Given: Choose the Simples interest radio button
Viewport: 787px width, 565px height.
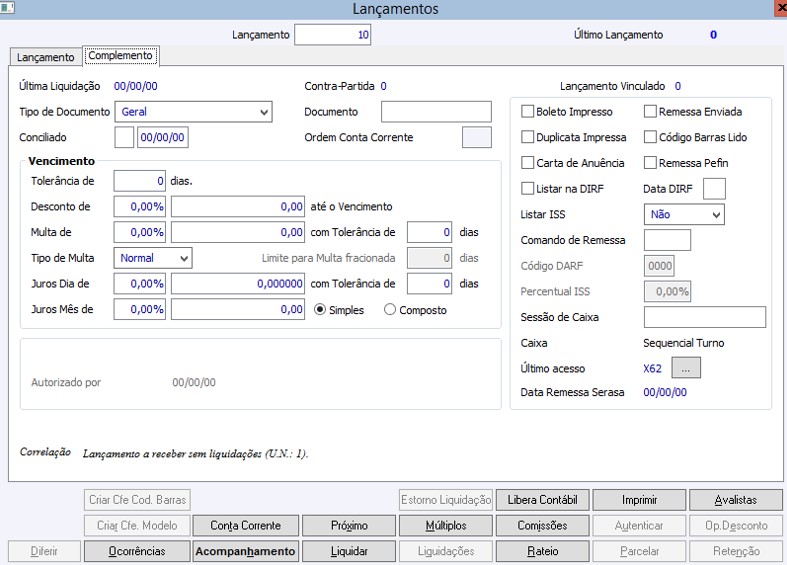Looking at the screenshot, I should click(x=320, y=310).
